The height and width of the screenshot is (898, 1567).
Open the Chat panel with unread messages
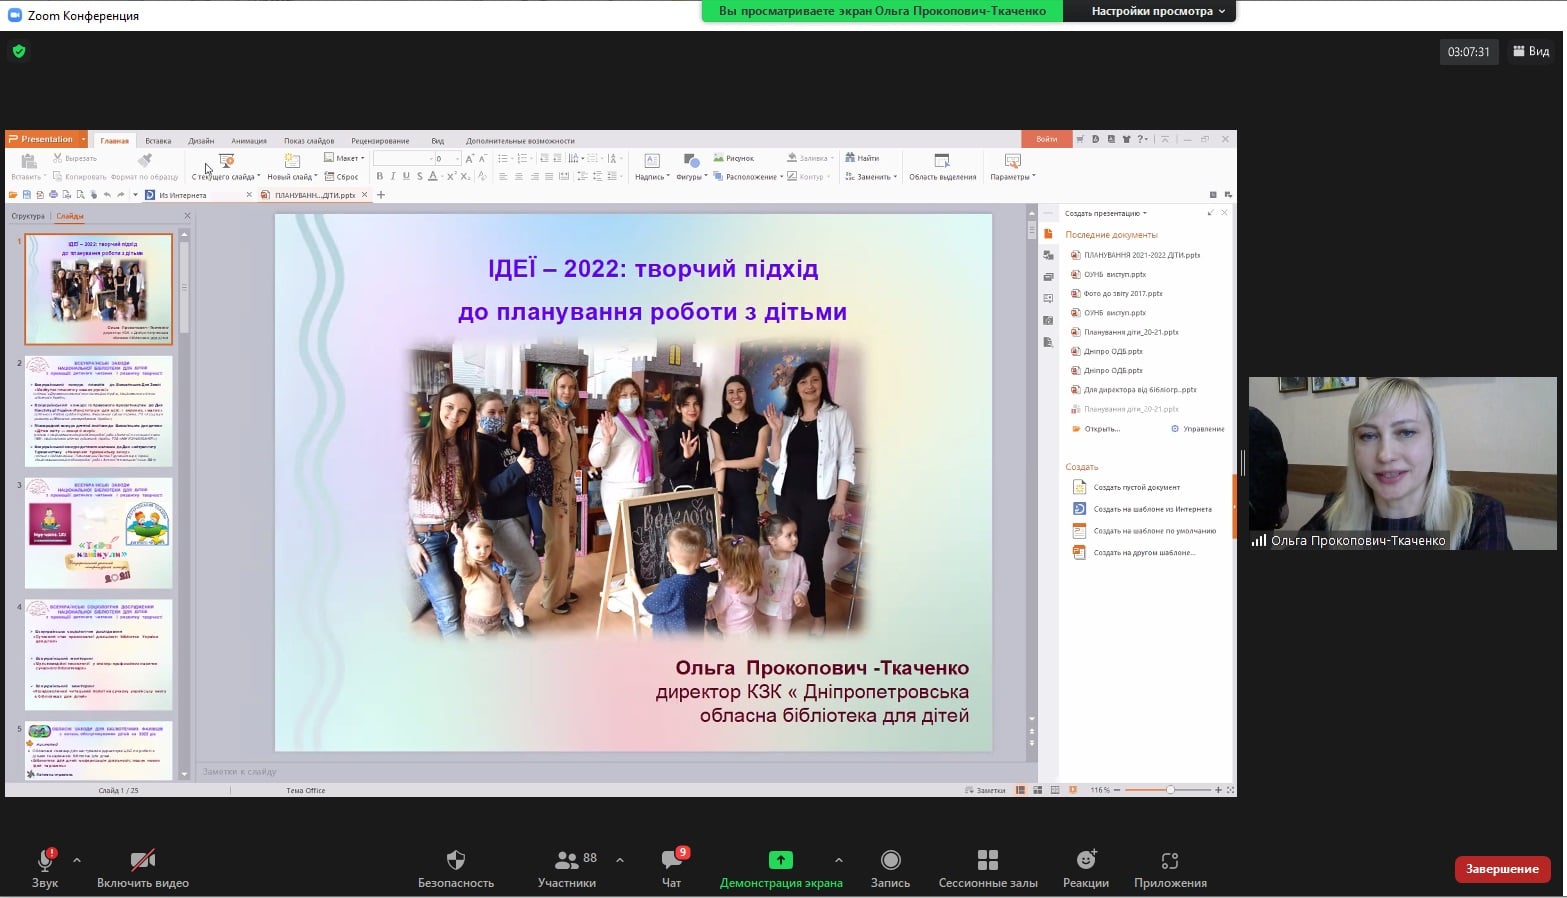(671, 860)
